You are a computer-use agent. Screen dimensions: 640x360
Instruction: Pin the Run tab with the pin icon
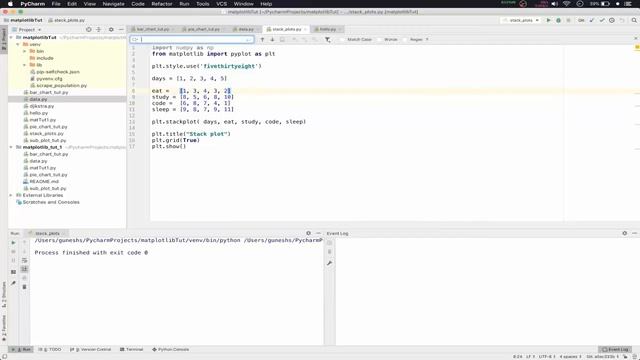pos(13,283)
